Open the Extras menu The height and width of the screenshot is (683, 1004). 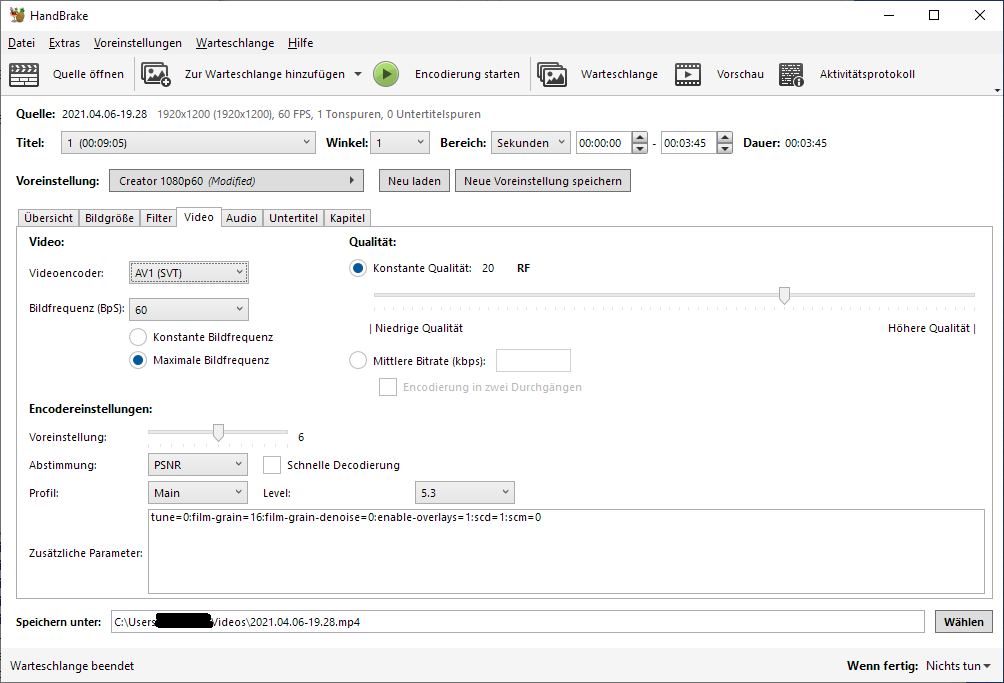64,43
